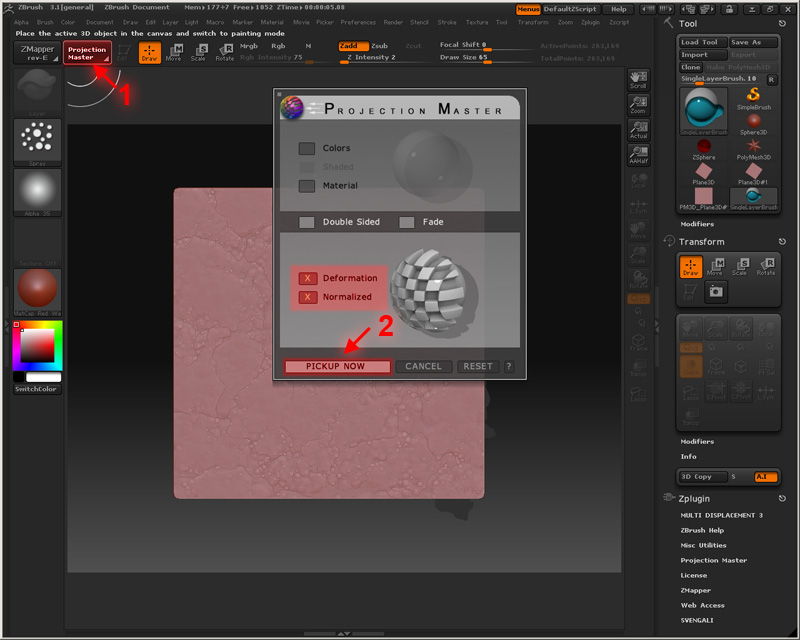Uncheck the Normalized checkbox

tap(308, 297)
